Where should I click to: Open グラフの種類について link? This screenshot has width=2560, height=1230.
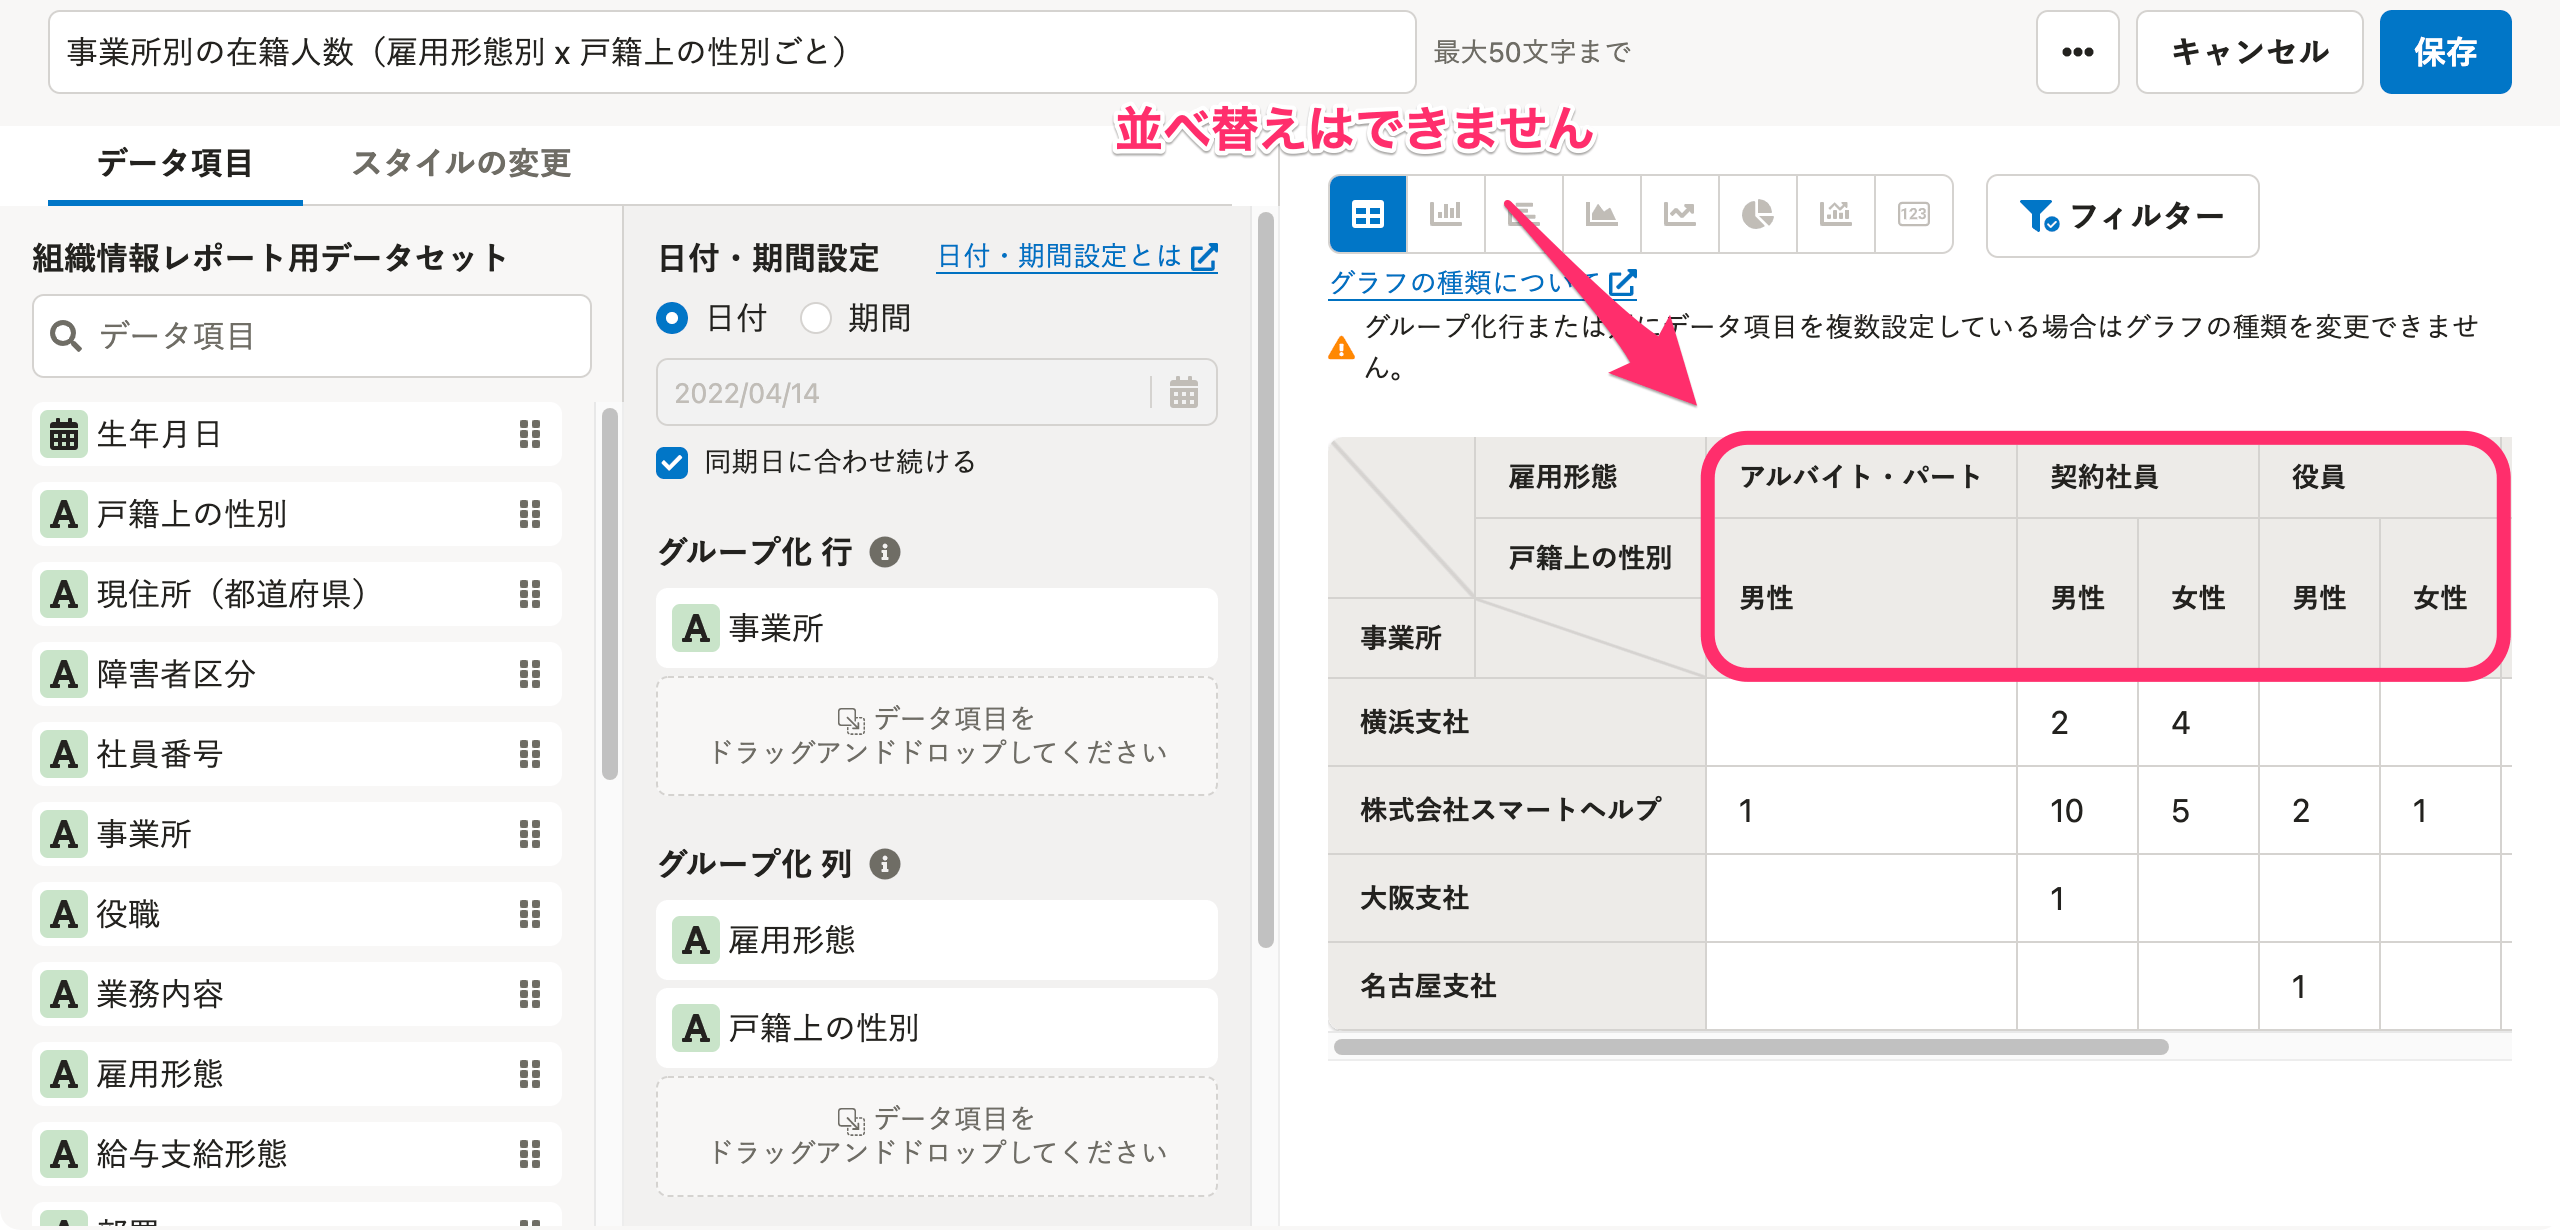click(x=1482, y=283)
